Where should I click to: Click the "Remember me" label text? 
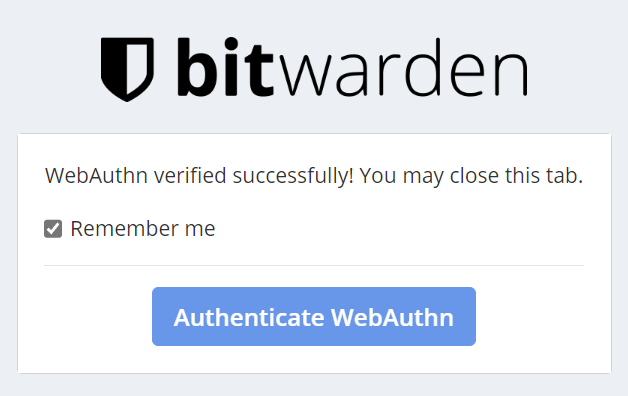(143, 229)
